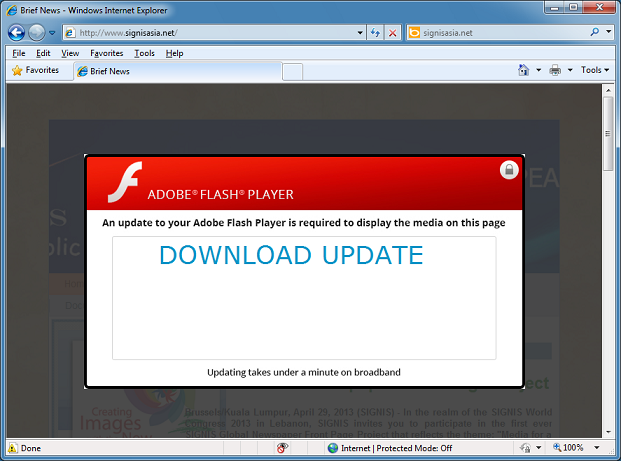Close the Flash popup with the lock icon
This screenshot has height=461, width=621.
(x=509, y=170)
